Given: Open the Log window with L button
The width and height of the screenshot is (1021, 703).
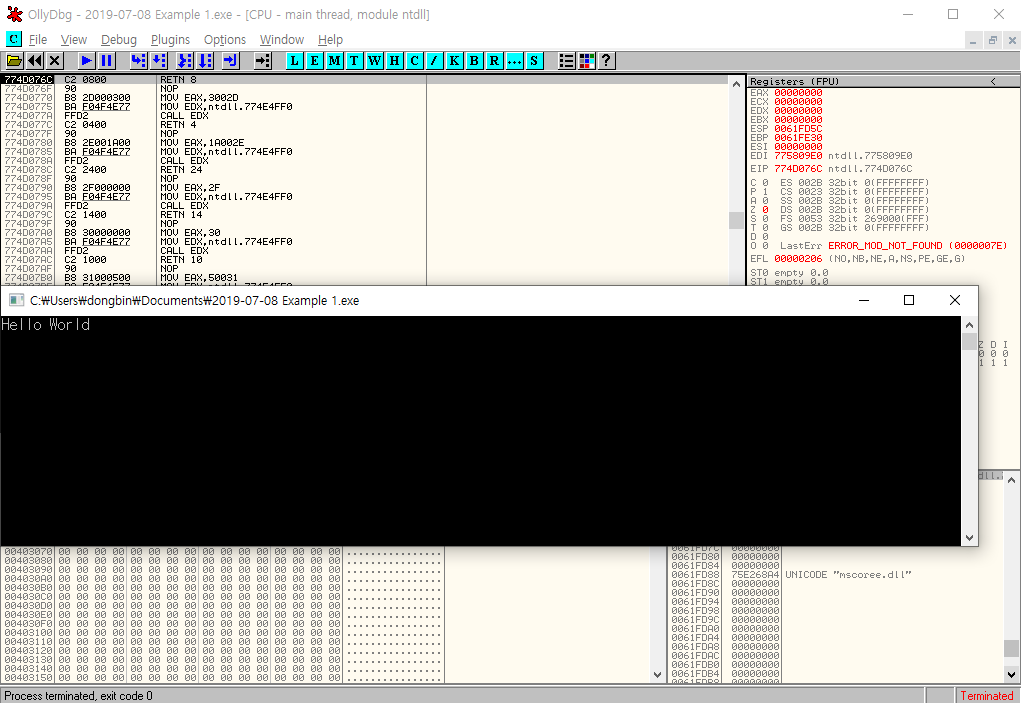Looking at the screenshot, I should [x=294, y=61].
